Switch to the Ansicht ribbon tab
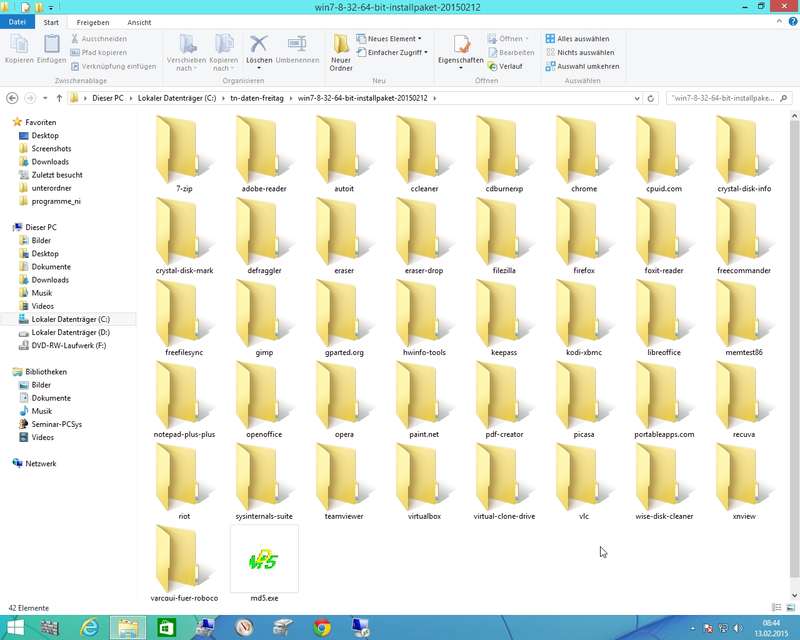 139,22
